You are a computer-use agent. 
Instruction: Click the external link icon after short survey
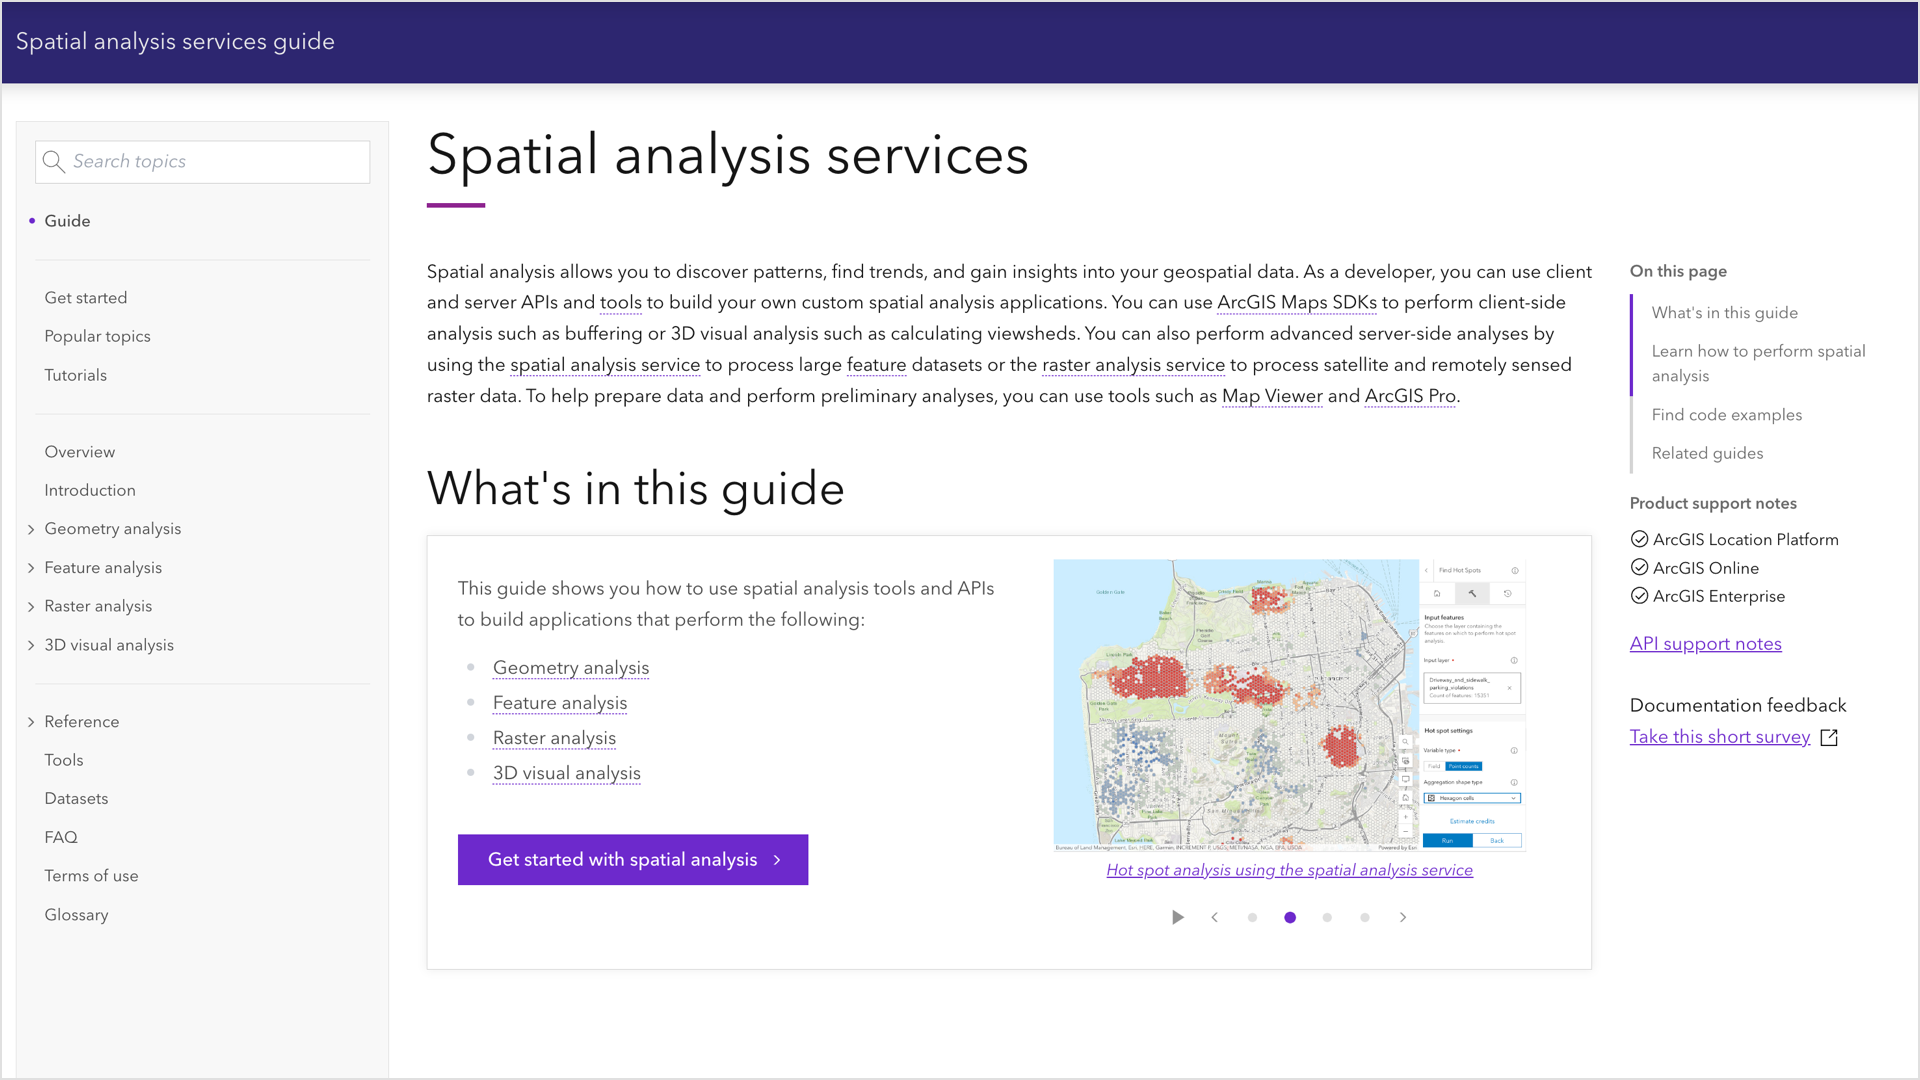[1829, 737]
